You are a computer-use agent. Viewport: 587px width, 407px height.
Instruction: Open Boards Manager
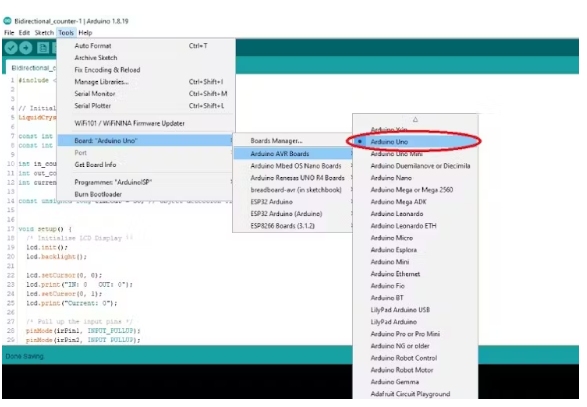click(293, 141)
